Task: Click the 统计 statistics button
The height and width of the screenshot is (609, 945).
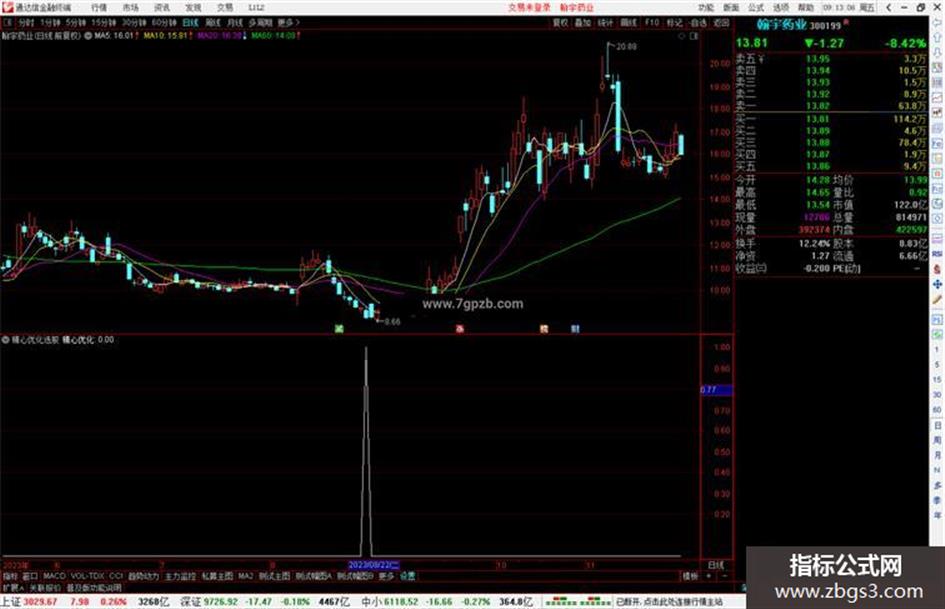Action: 605,22
